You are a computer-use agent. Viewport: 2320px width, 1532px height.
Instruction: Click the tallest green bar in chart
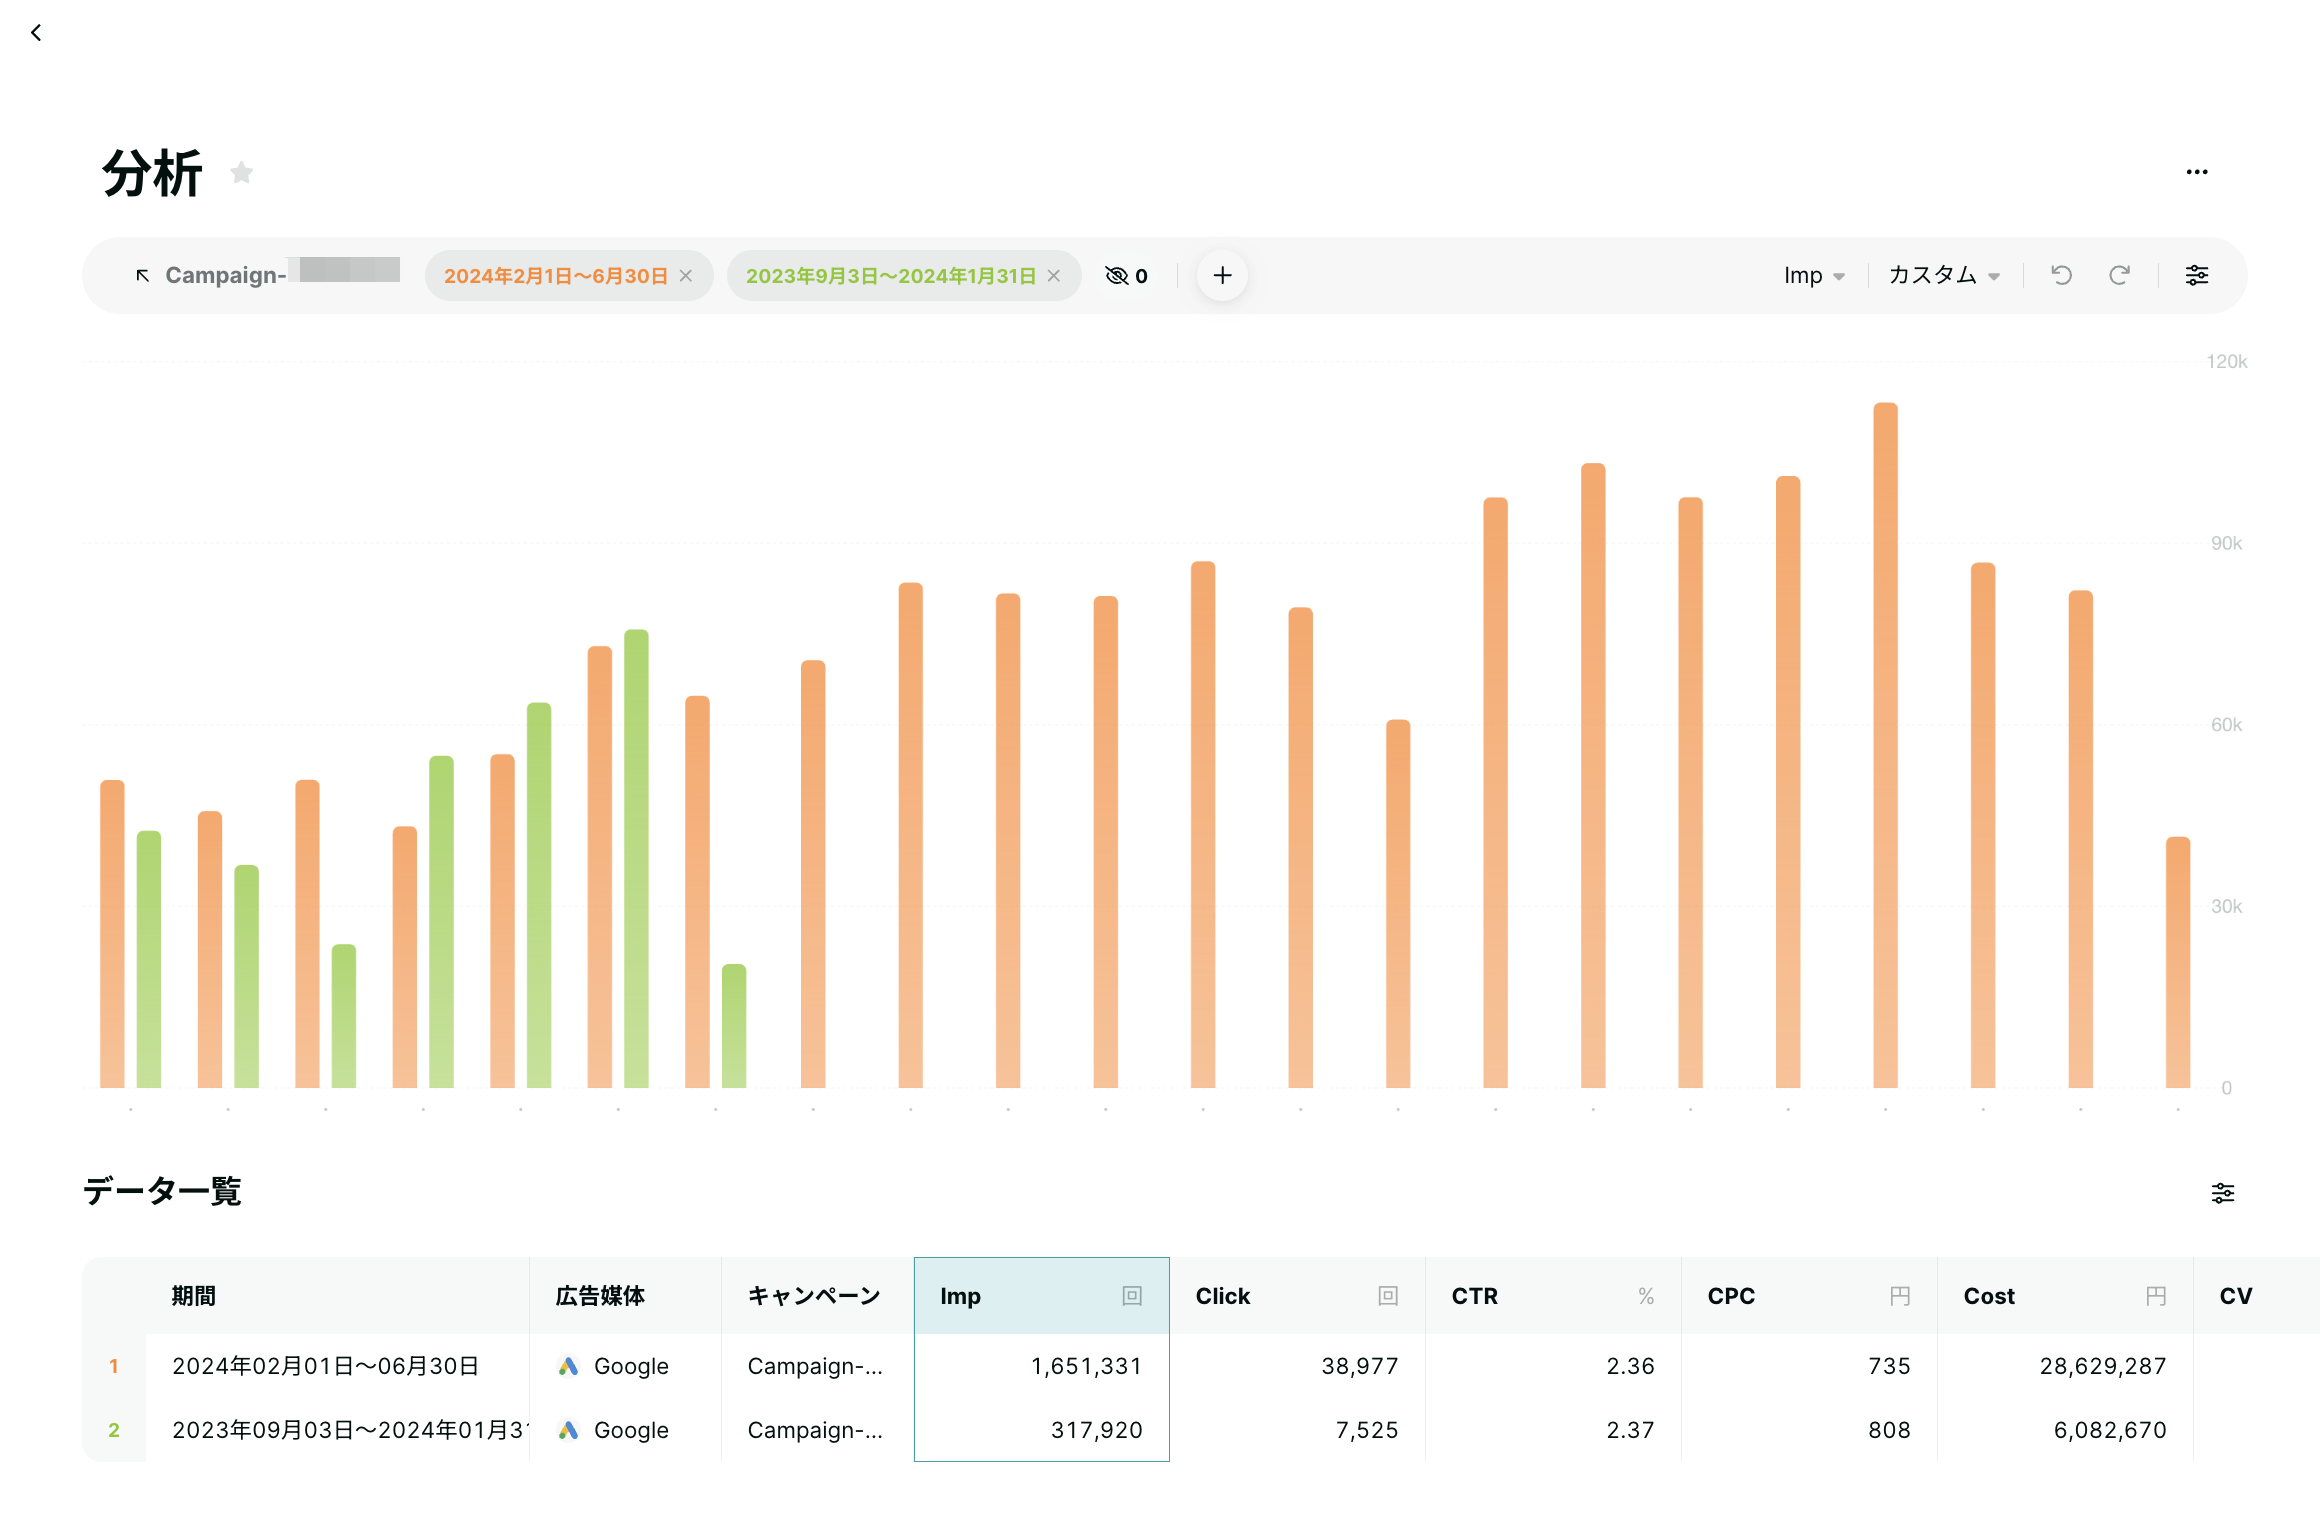coord(636,858)
